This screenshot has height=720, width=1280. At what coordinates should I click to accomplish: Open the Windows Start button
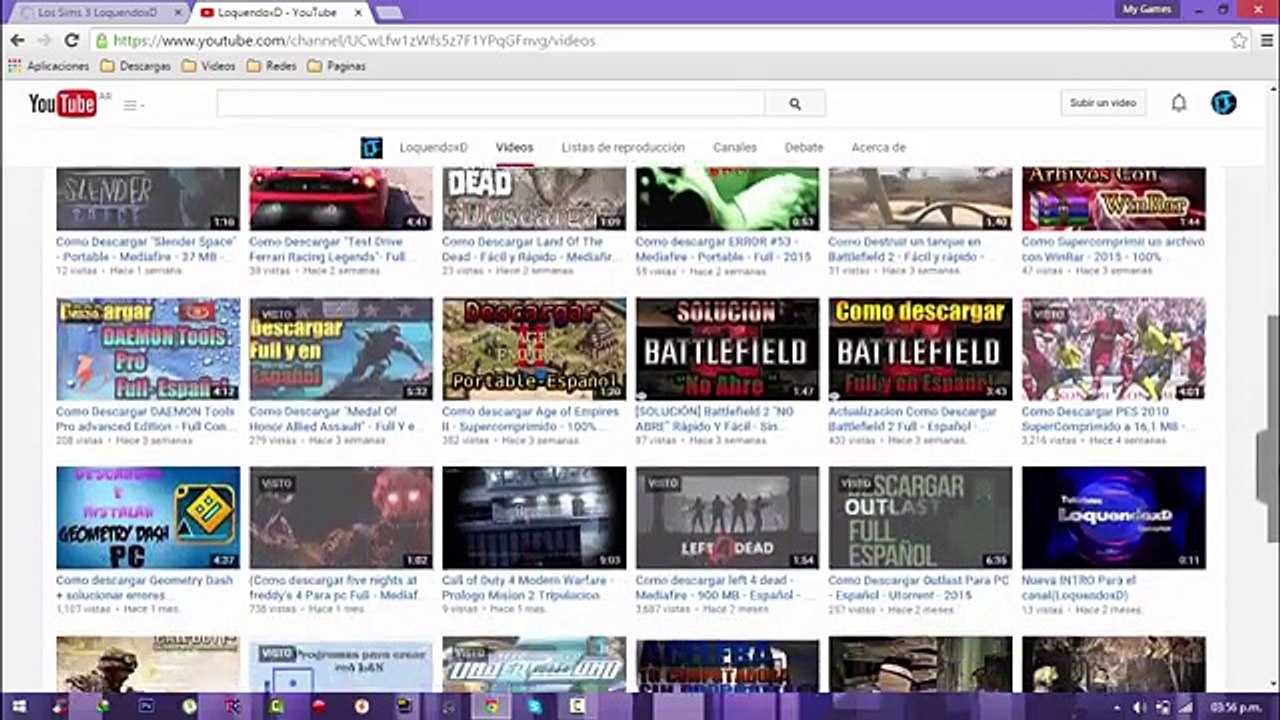pos(17,706)
